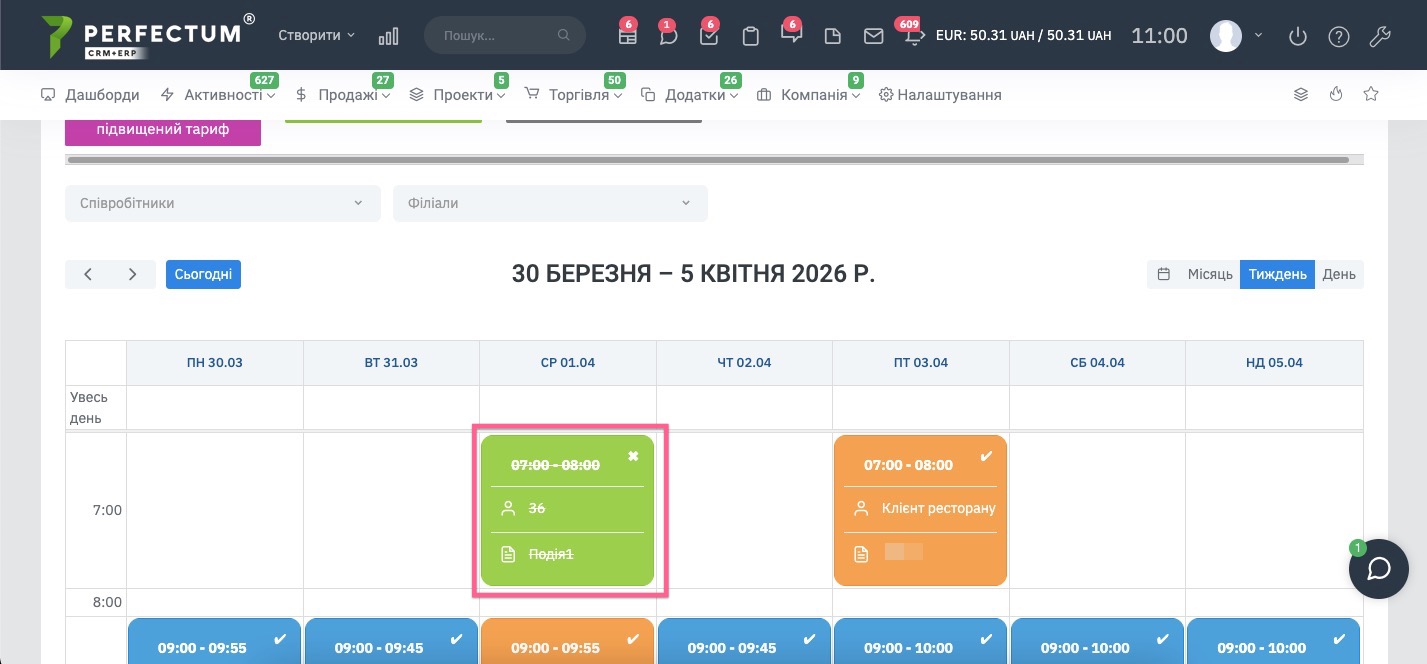Click the power logout icon
This screenshot has height=664, width=1427.
[1297, 37]
